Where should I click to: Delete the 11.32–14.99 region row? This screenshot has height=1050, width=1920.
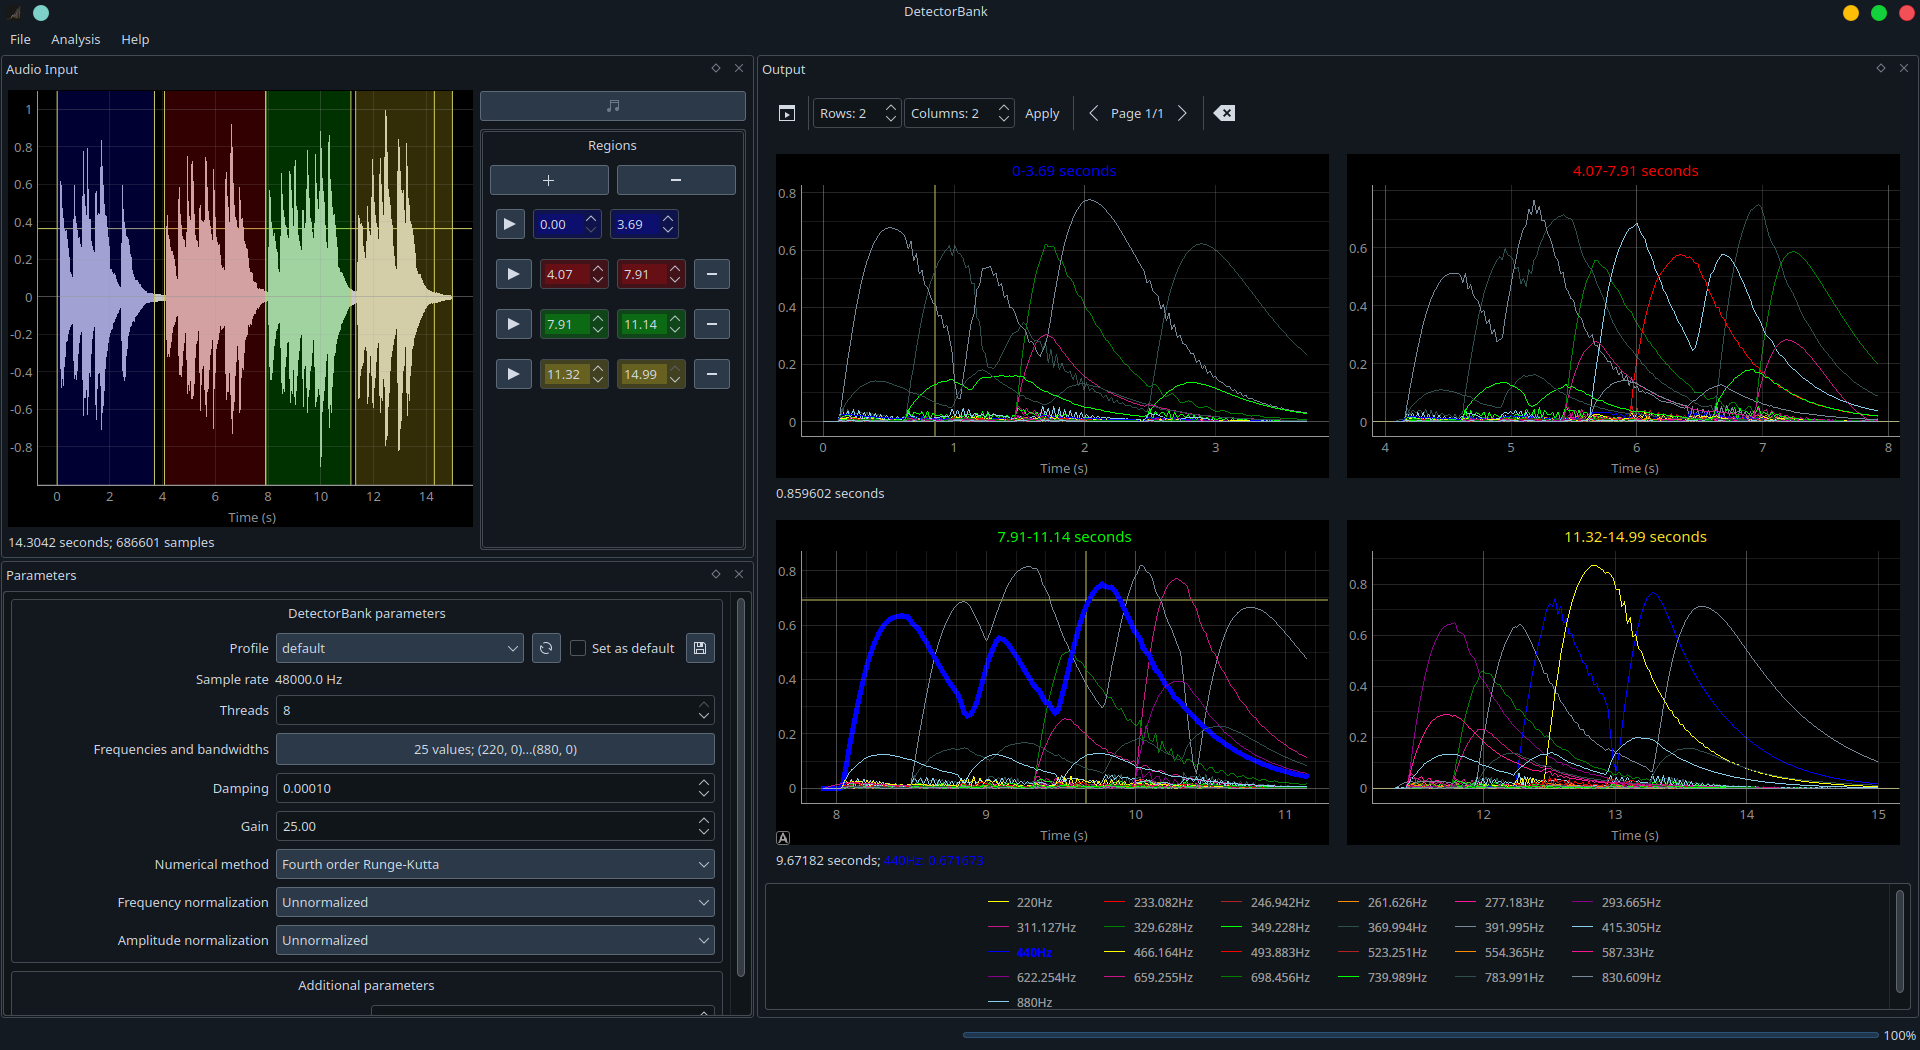point(711,374)
